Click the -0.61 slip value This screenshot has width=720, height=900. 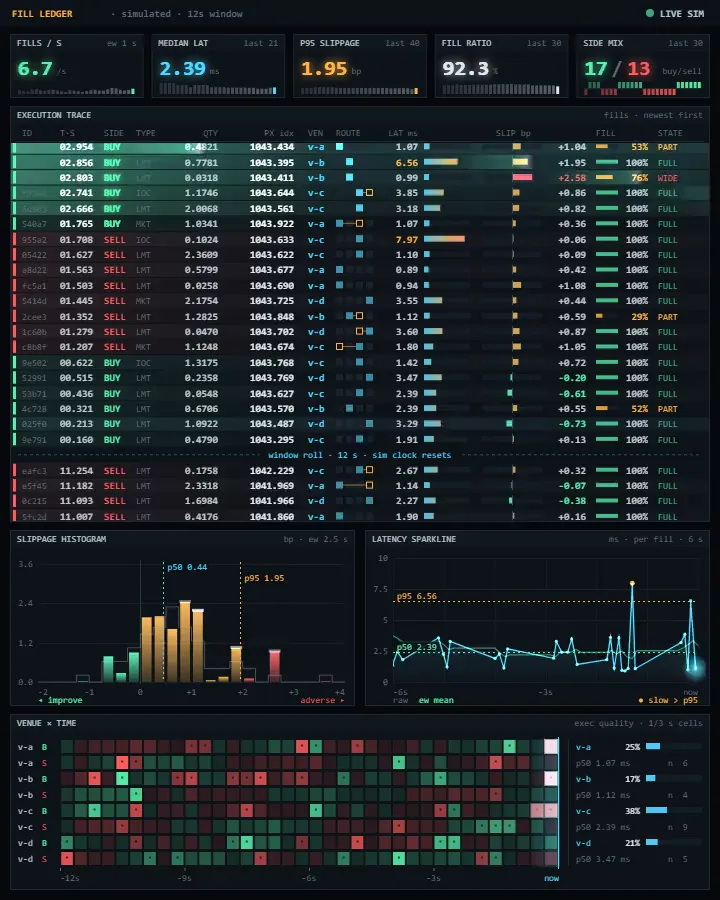(x=572, y=394)
